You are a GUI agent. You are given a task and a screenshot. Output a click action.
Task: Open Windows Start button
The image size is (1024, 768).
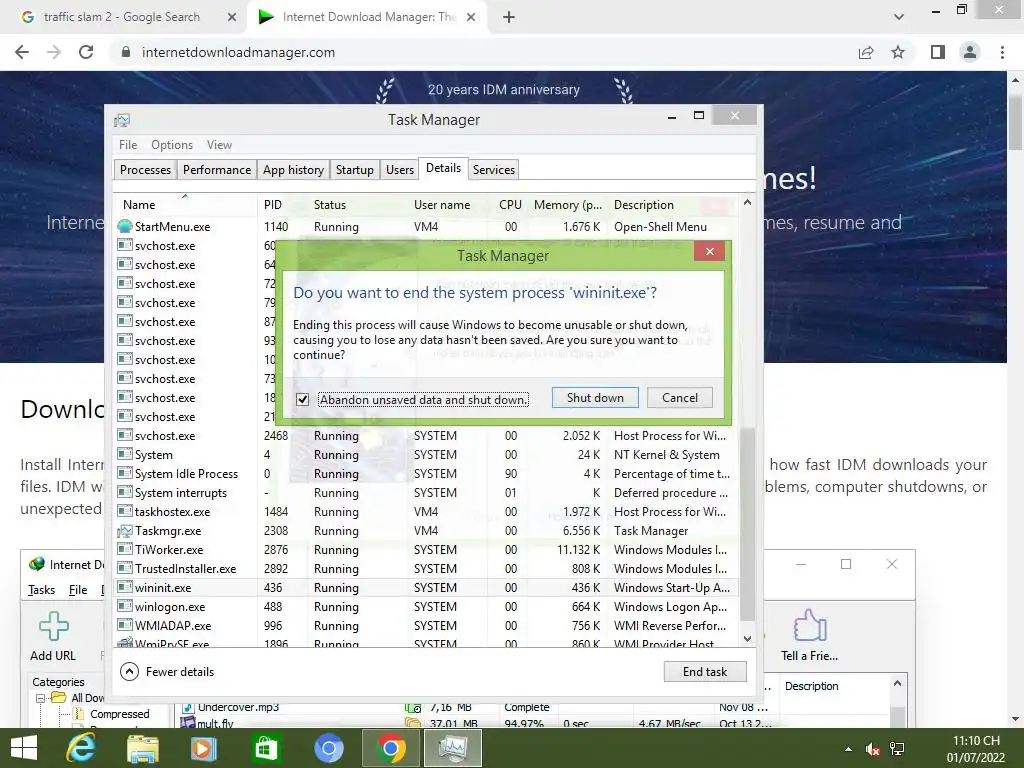tap(24, 748)
